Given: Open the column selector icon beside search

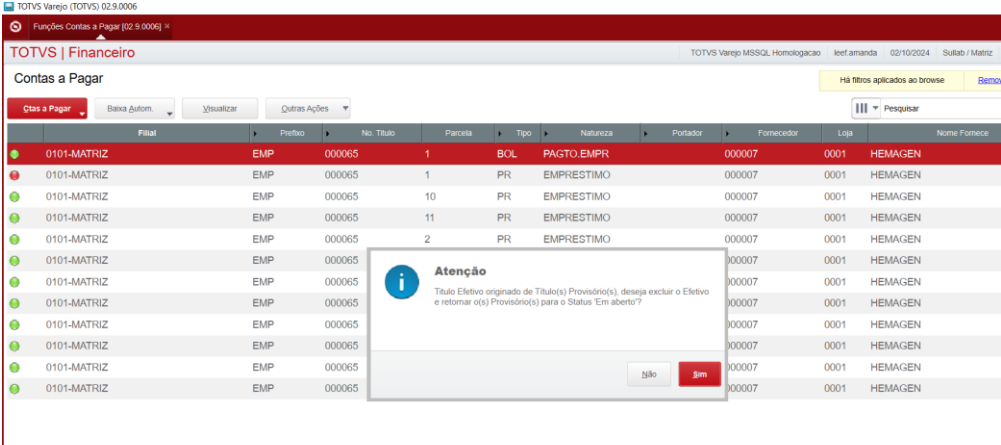Looking at the screenshot, I should 861,109.
